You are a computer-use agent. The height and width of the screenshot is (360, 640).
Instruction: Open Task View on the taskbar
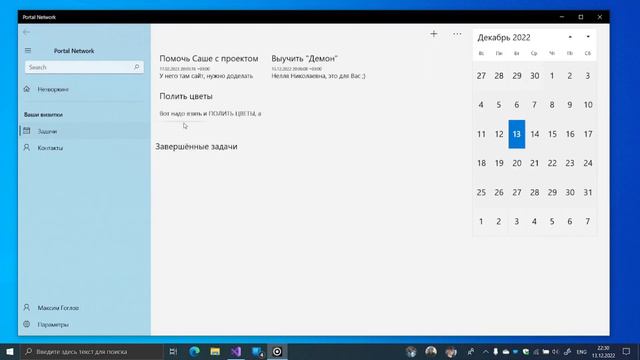[x=173, y=351]
